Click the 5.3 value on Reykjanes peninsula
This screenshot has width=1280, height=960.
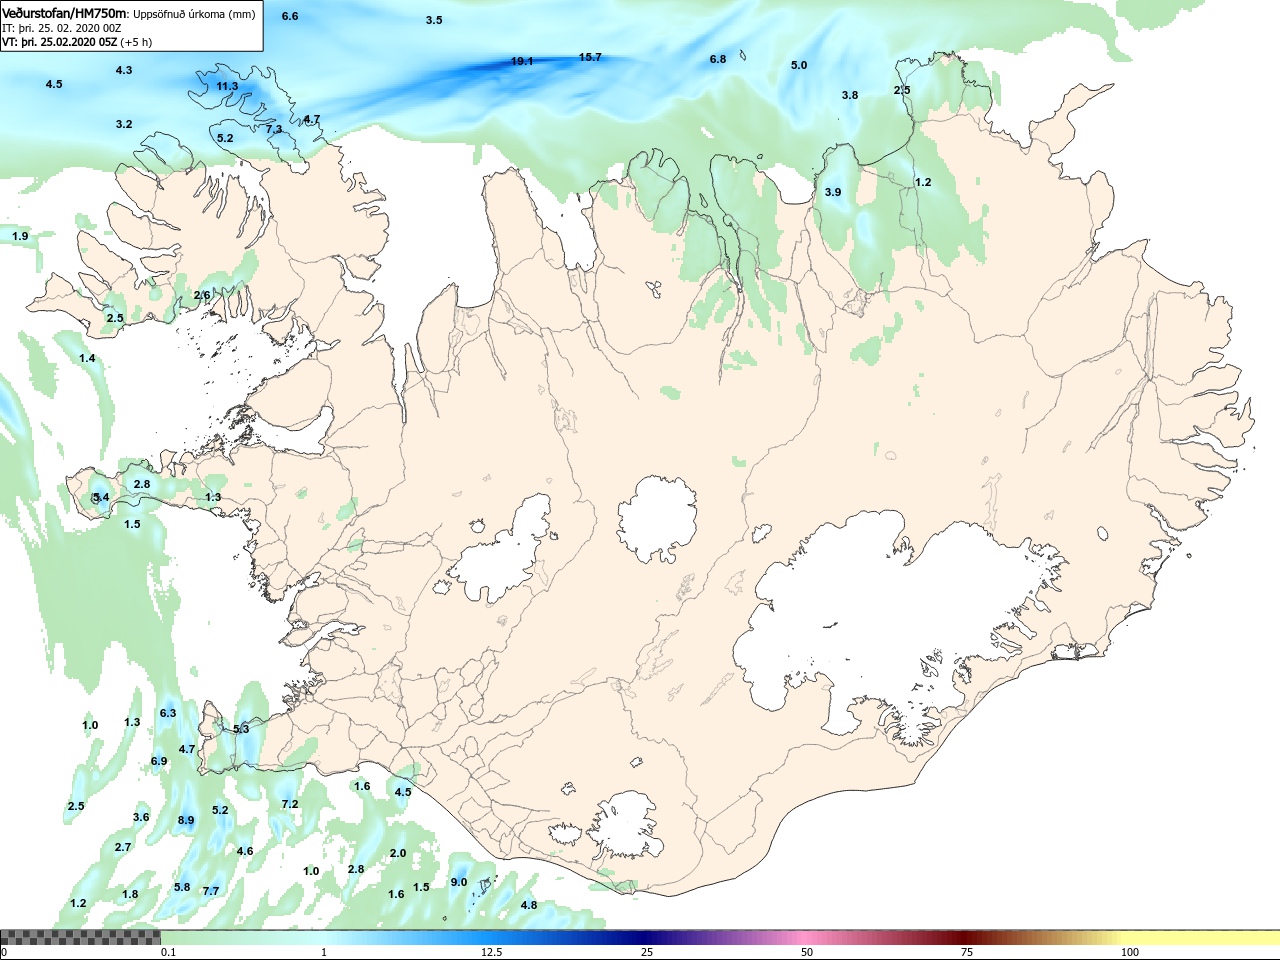click(241, 729)
